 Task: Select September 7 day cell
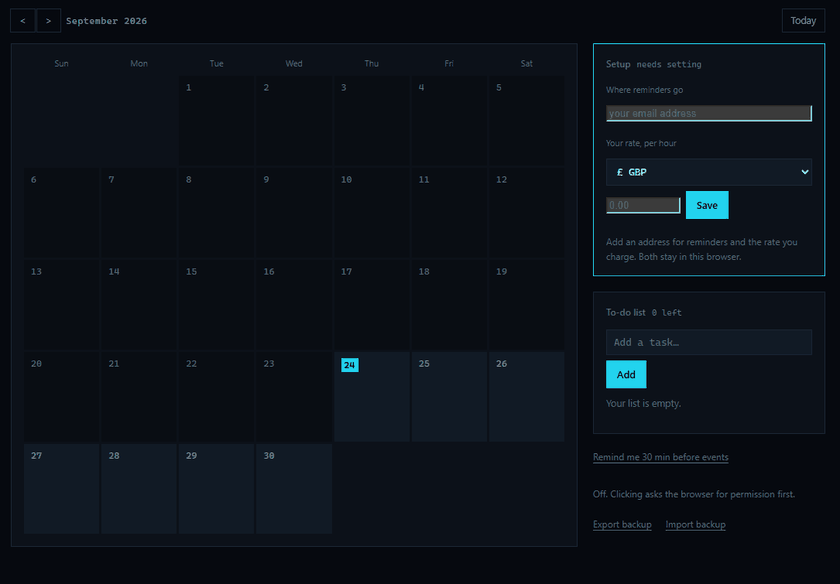click(x=139, y=213)
